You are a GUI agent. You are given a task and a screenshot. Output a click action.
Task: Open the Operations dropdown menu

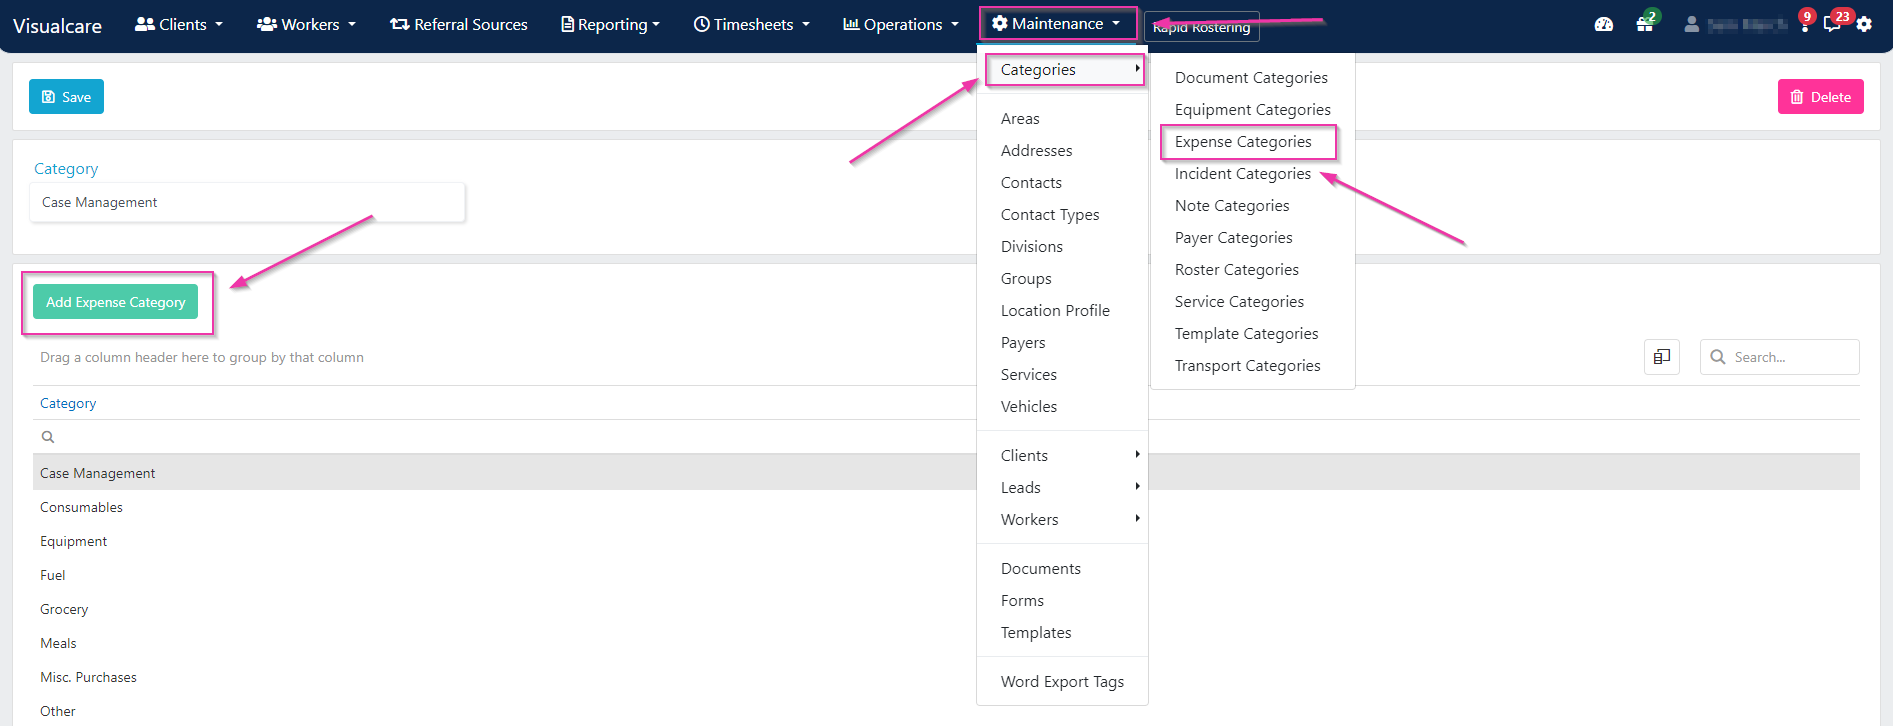[x=901, y=24]
